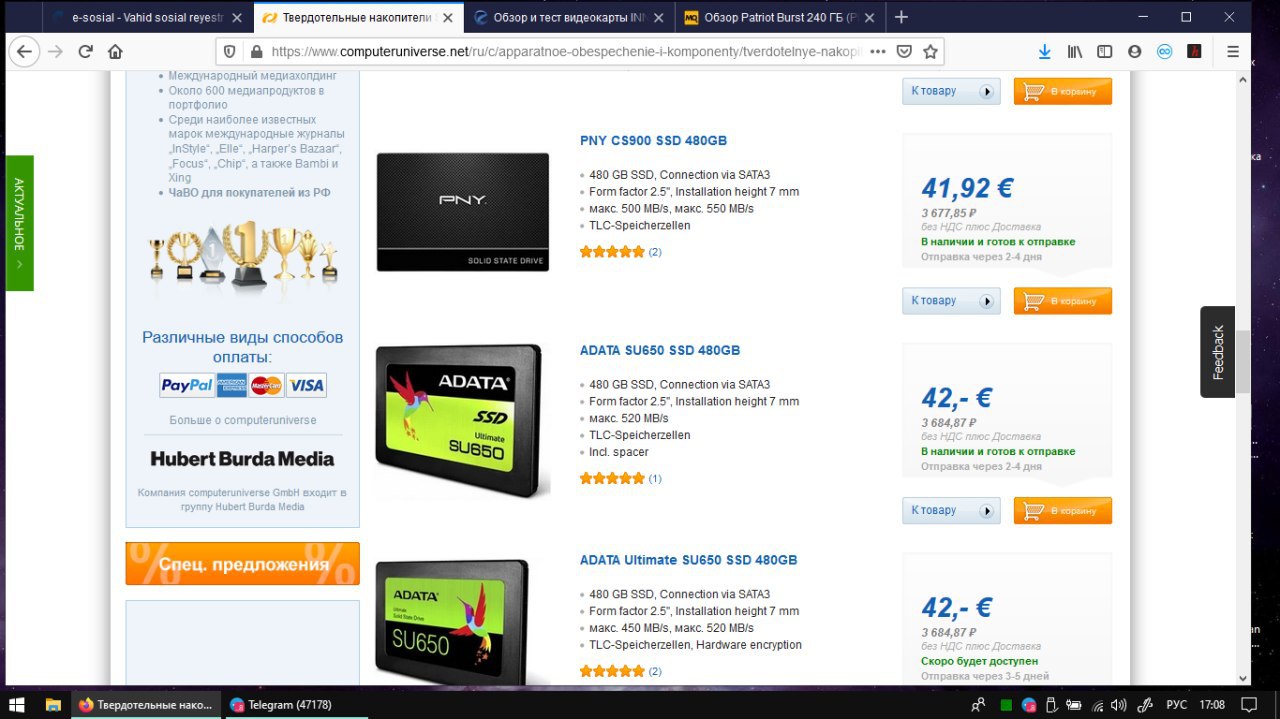Expand the green АКТУАЛЬНОЕ side tab
Screen dimensions: 1280x719
(x=19, y=223)
